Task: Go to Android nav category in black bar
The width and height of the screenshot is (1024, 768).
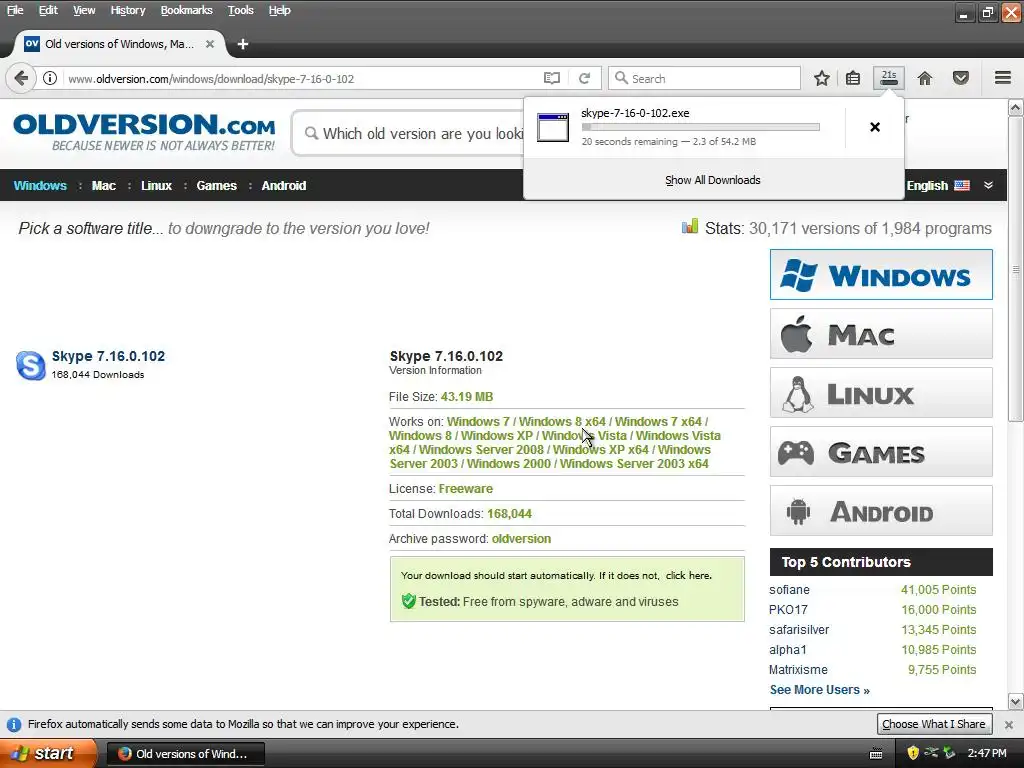Action: (x=283, y=185)
